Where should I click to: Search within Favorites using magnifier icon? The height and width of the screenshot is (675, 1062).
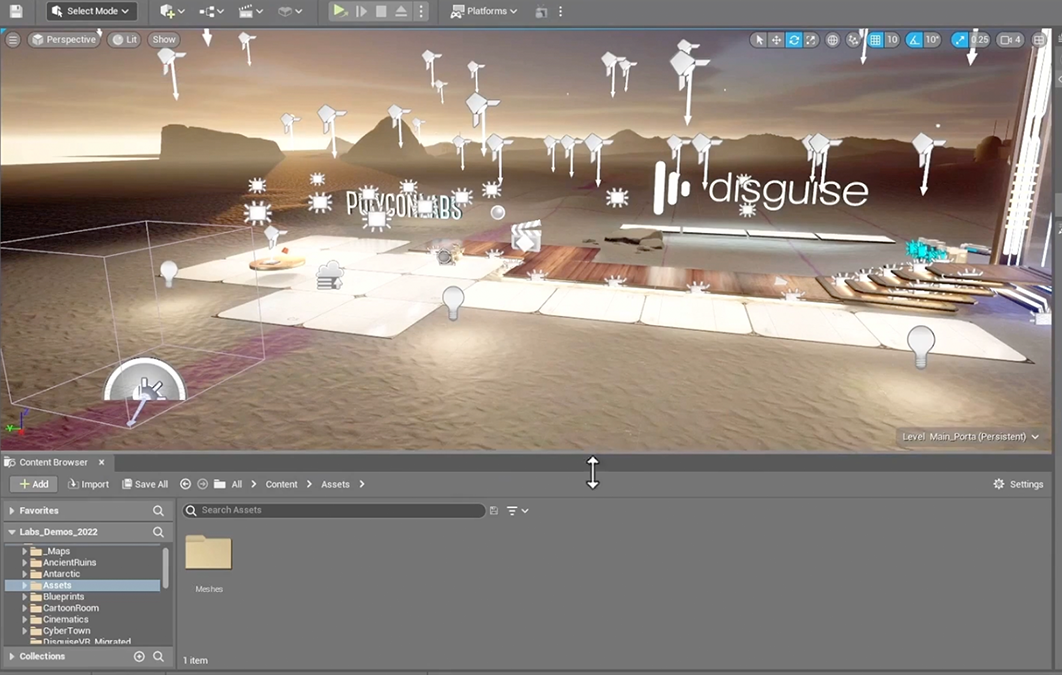[158, 510]
